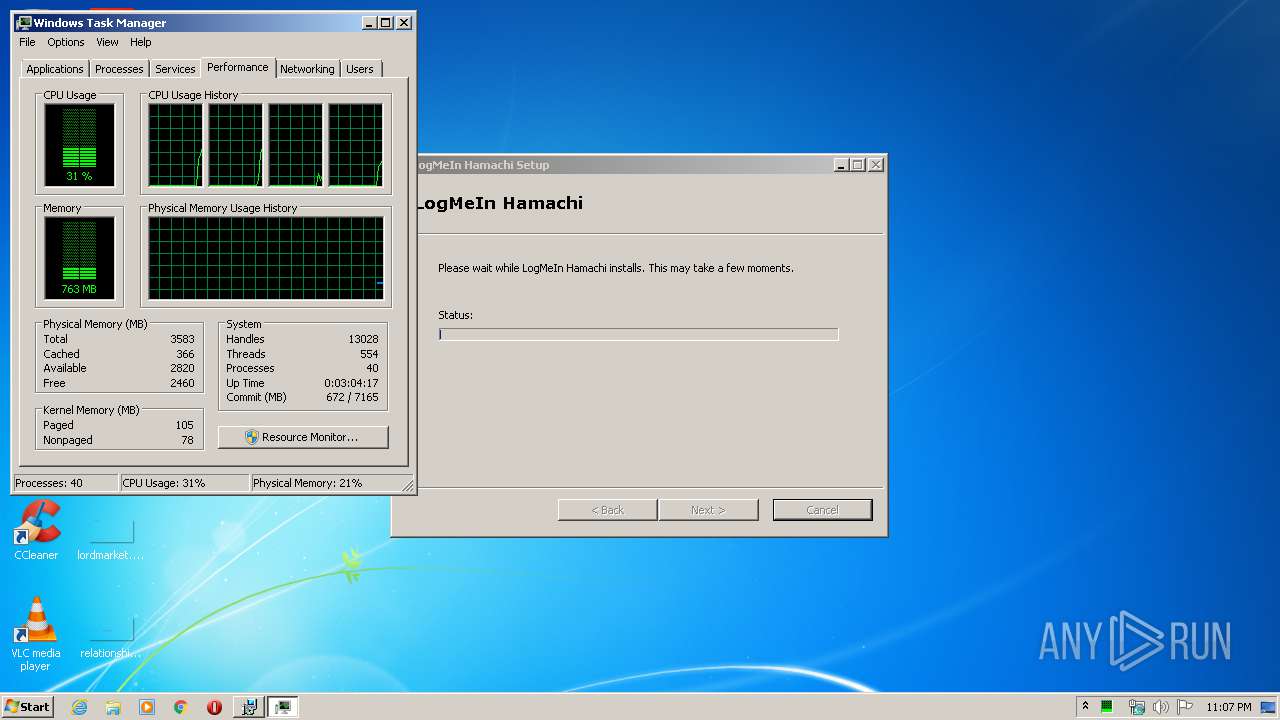Open Action Center flag tray icon
Screen dimensions: 1280x720
click(x=1185, y=707)
